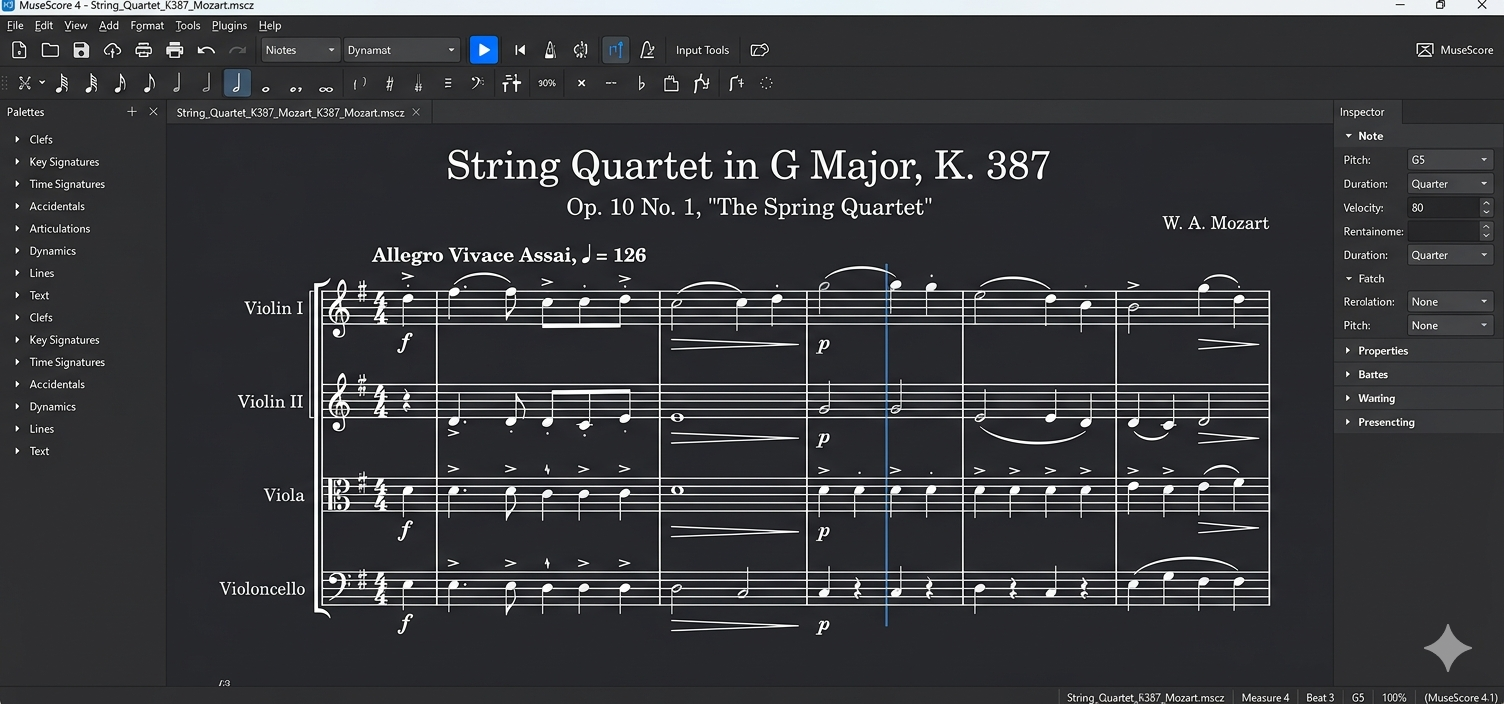Add a palette with the plus icon
This screenshot has height=704, width=1504.
click(x=131, y=112)
